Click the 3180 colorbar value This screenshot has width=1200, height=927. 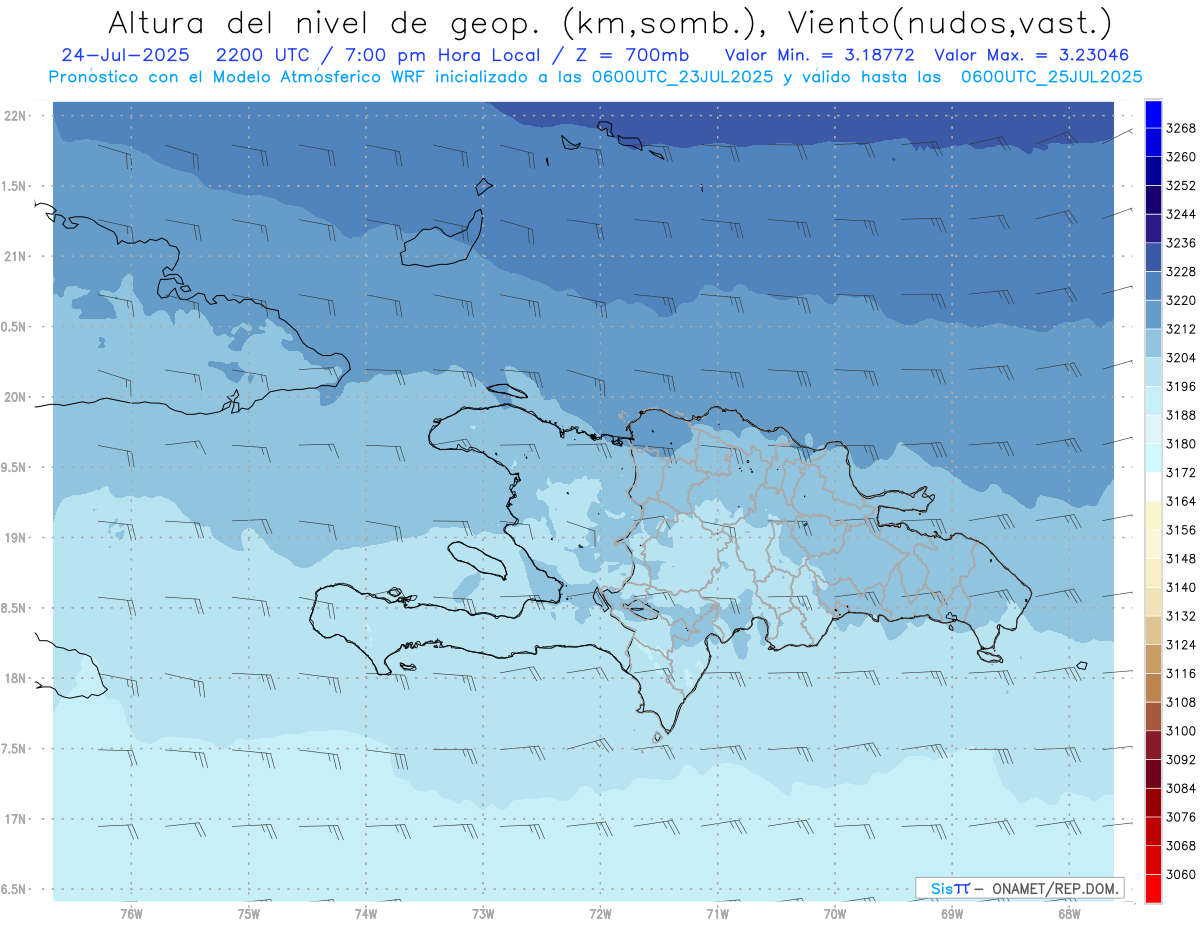point(1181,444)
